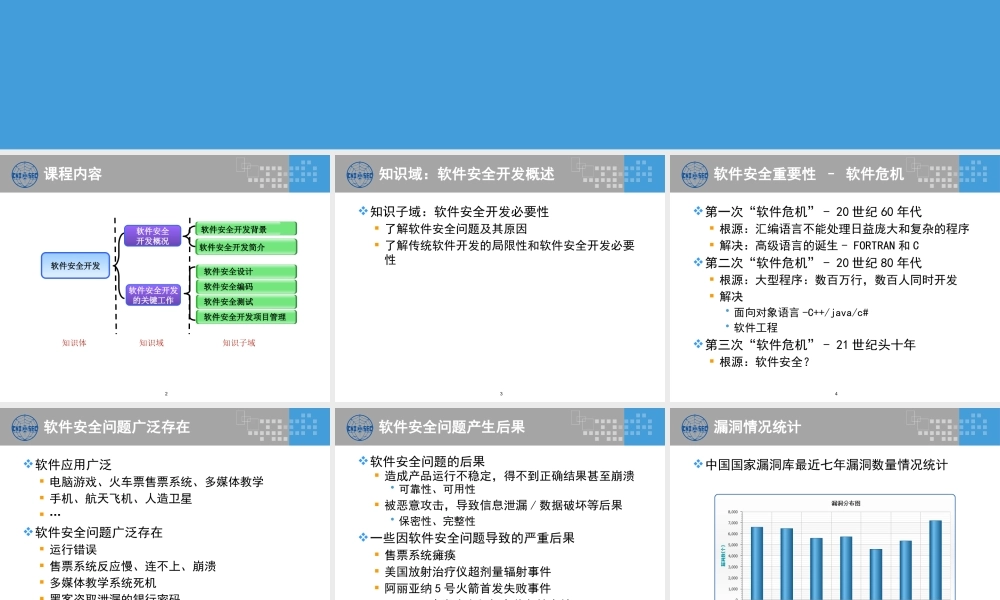Click the 软件安全开发项目管理 green box

pyautogui.click(x=245, y=317)
